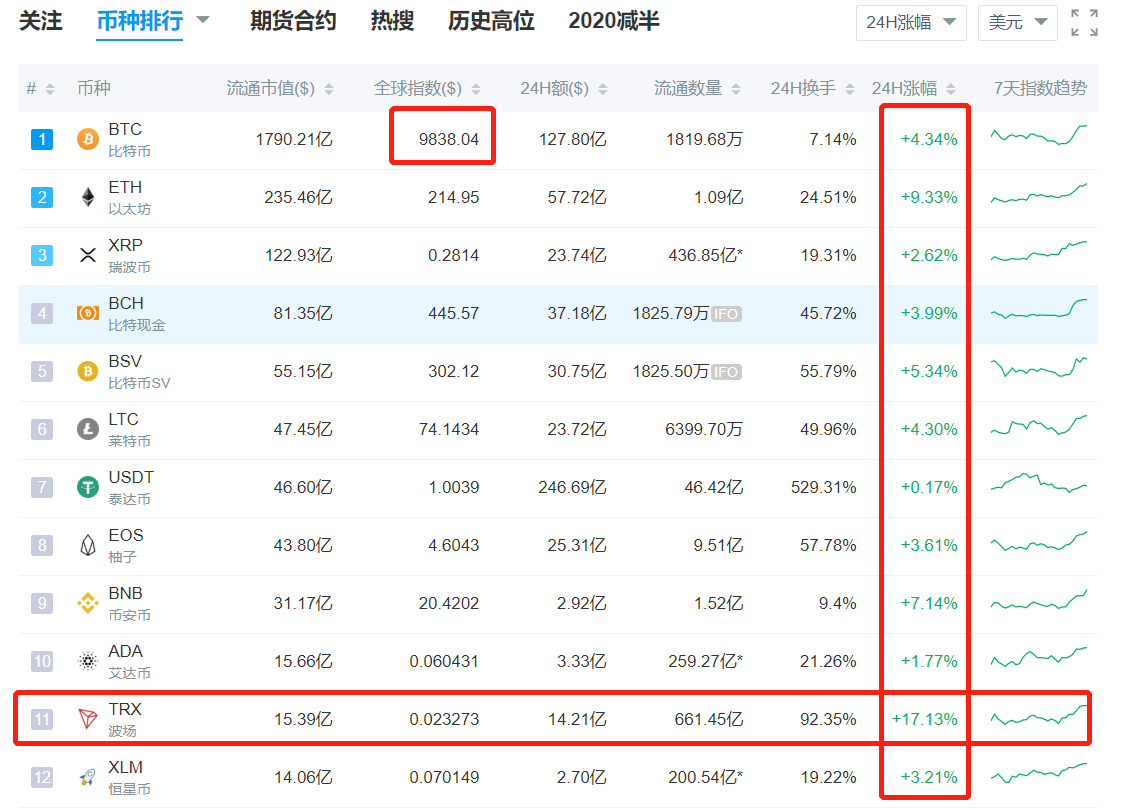Open the 美元 currency dropdown
Image resolution: width=1125 pixels, height=810 pixels.
click(1017, 23)
